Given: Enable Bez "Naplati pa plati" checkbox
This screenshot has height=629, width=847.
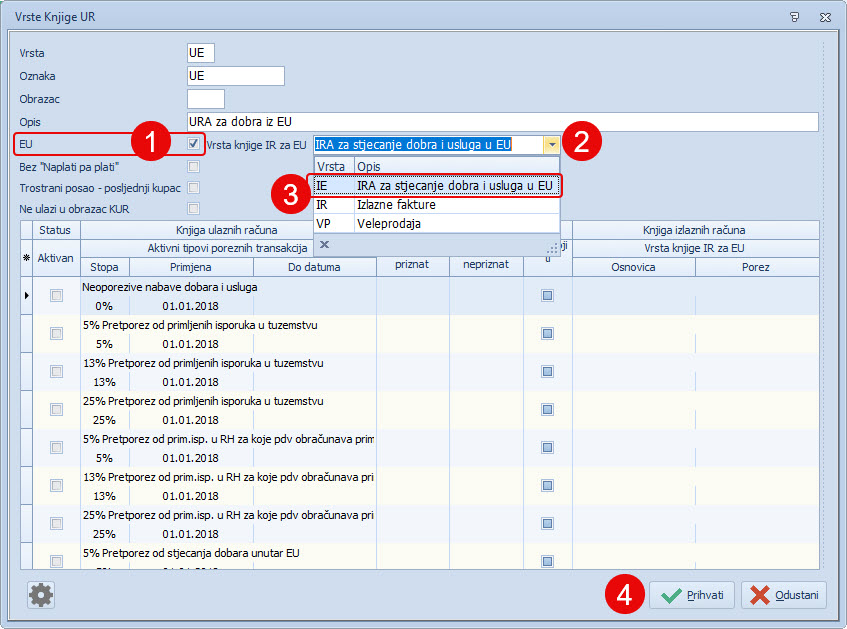Looking at the screenshot, I should [194, 166].
